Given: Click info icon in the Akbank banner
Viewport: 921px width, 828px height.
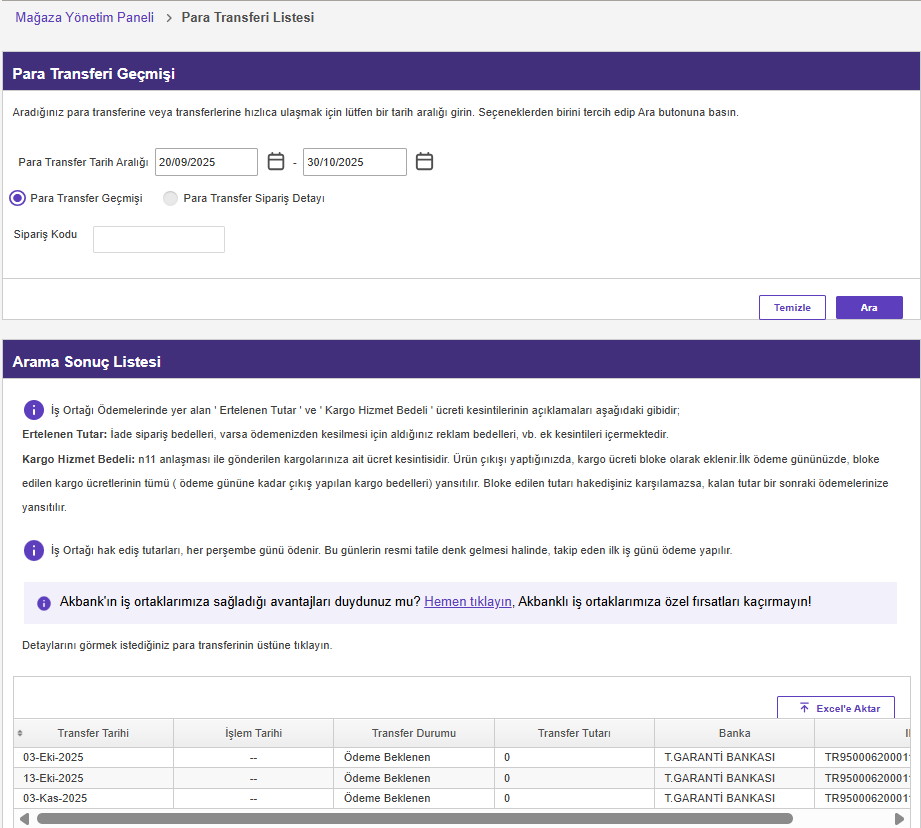Looking at the screenshot, I should click(x=44, y=603).
